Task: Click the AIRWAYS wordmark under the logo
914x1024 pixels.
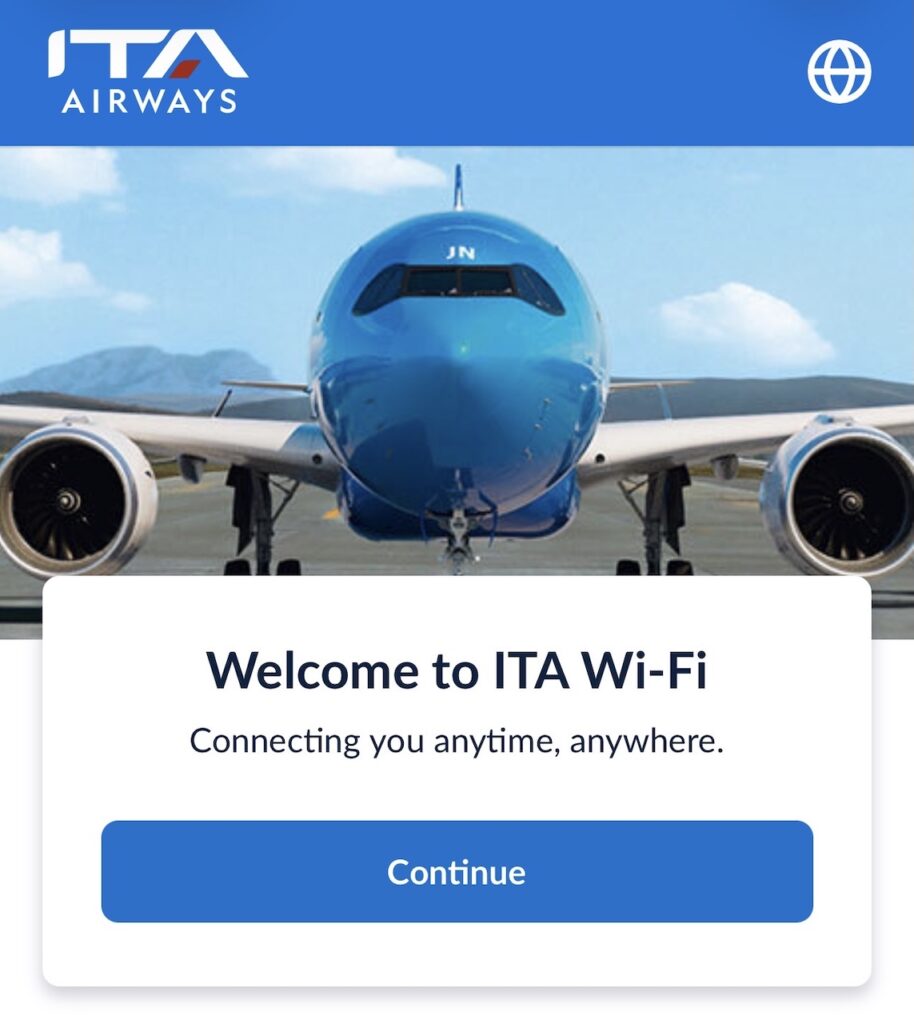Action: [x=149, y=101]
